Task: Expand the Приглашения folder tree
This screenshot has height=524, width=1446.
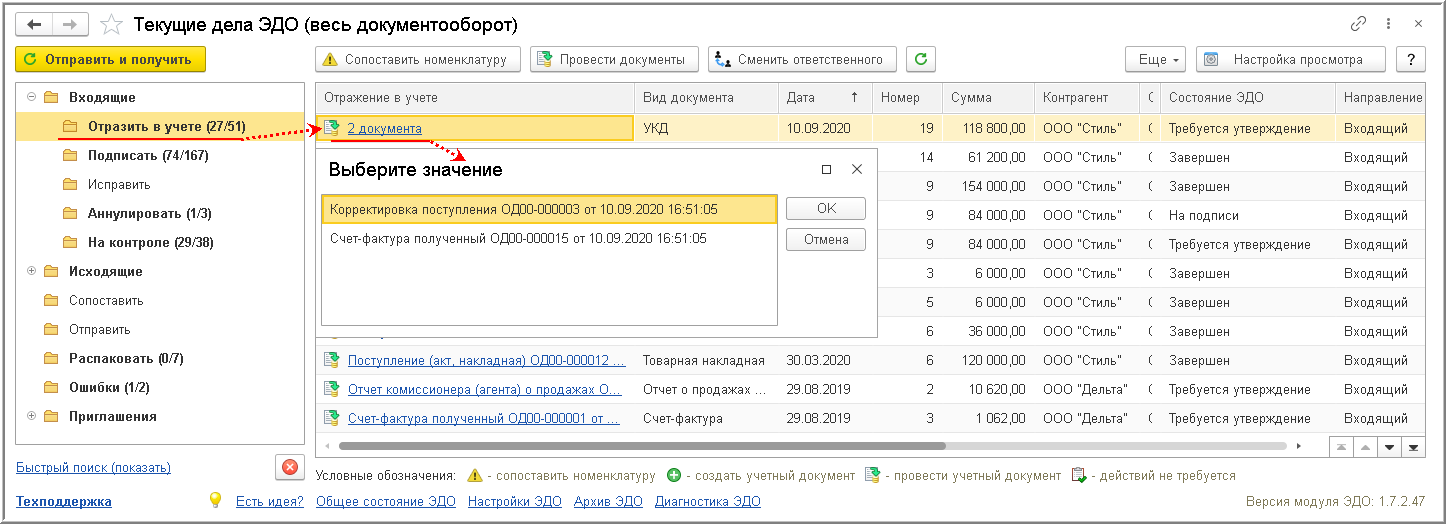Action: click(31, 416)
